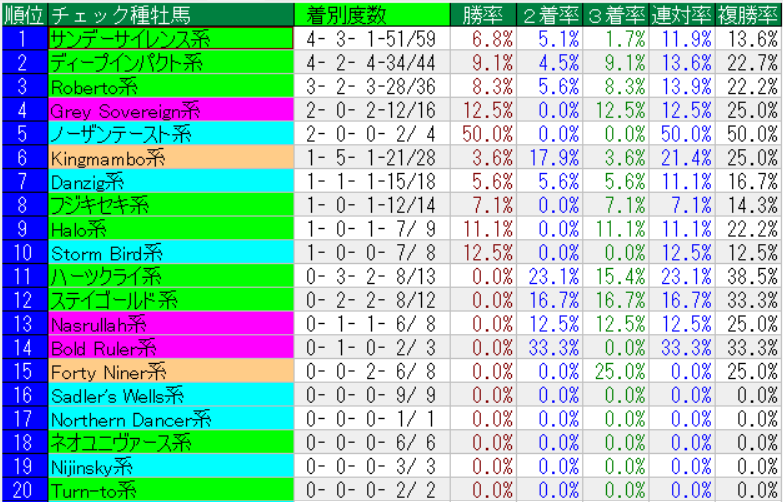Click the 2着率 column header
The image size is (783, 502).
tap(549, 14)
